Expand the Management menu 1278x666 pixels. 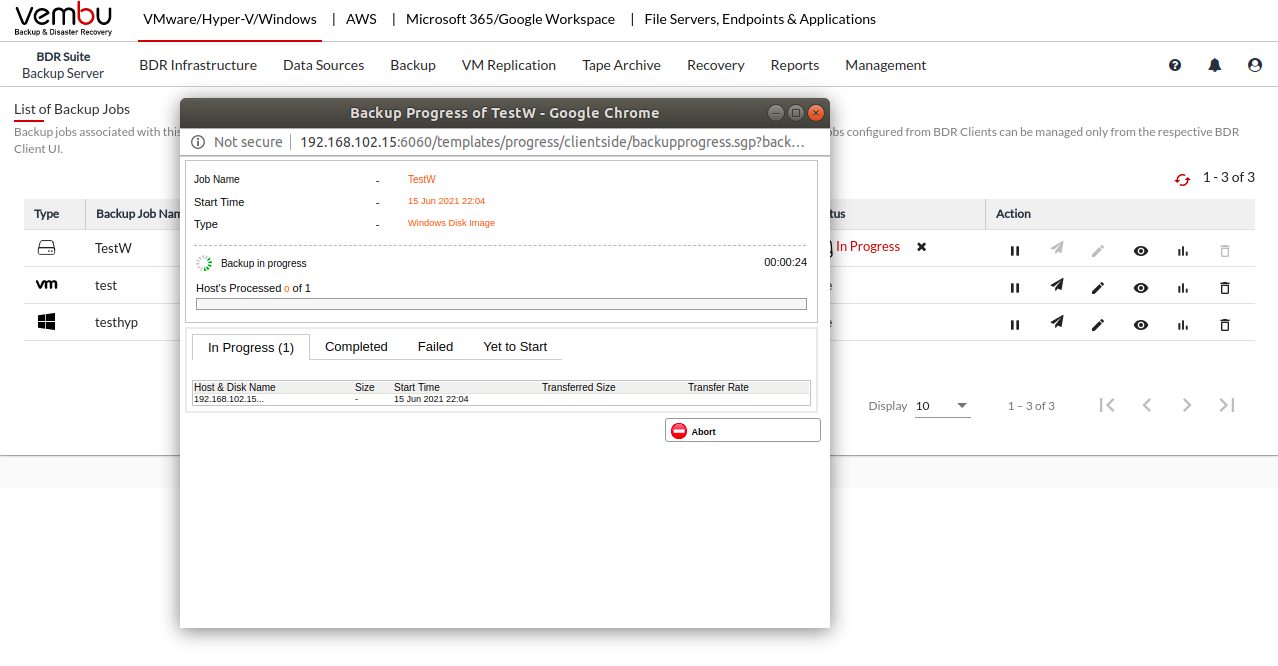(885, 65)
